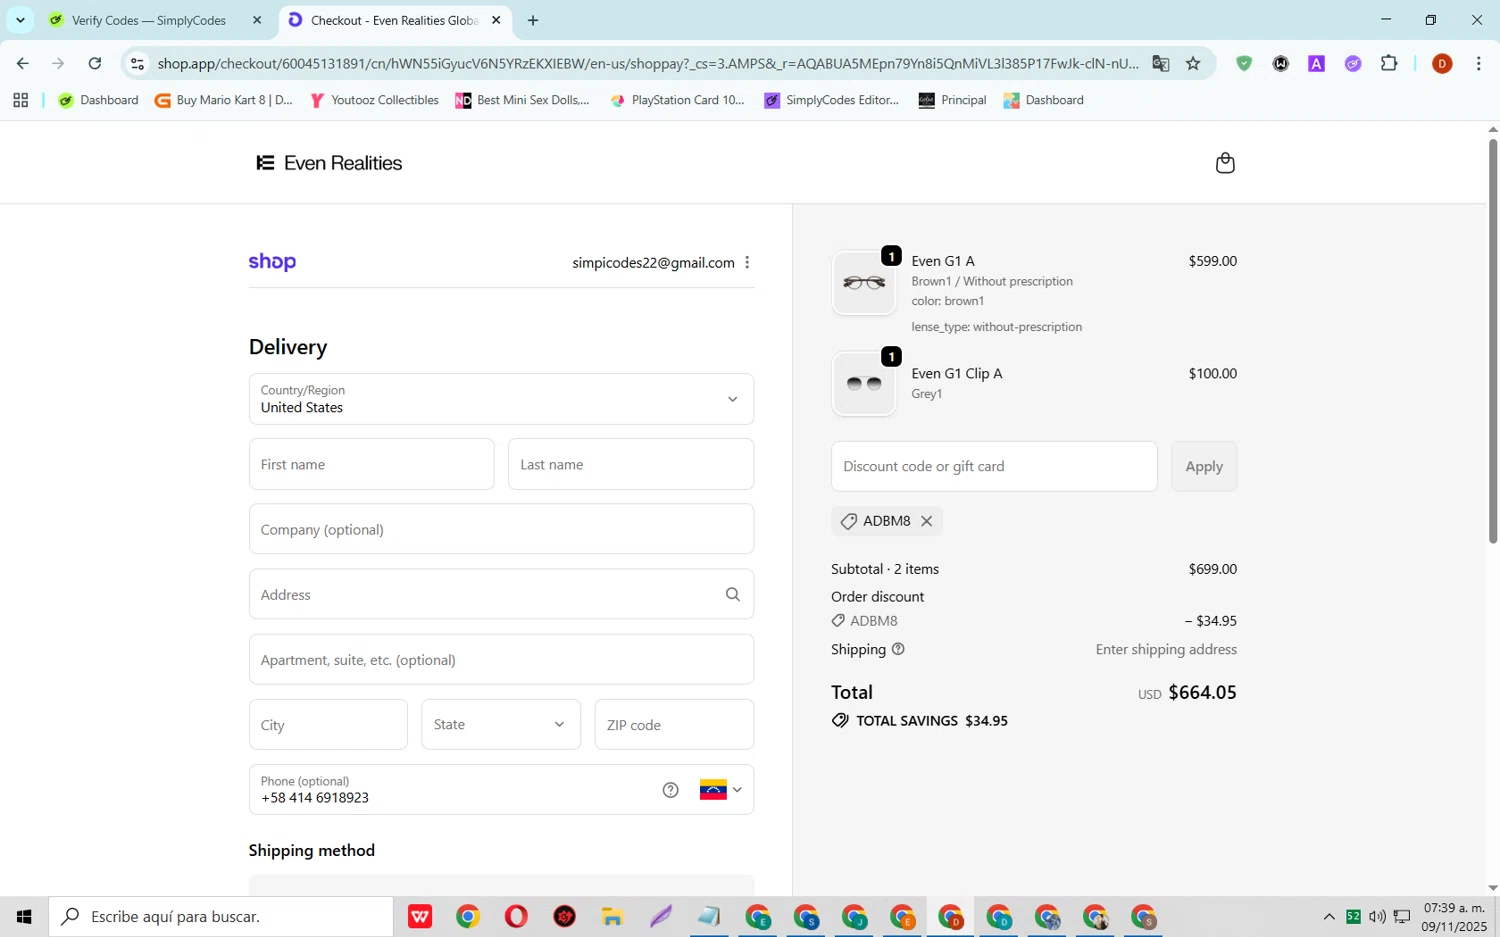This screenshot has width=1500, height=937.
Task: Open account options menu beside email
Action: pos(747,262)
